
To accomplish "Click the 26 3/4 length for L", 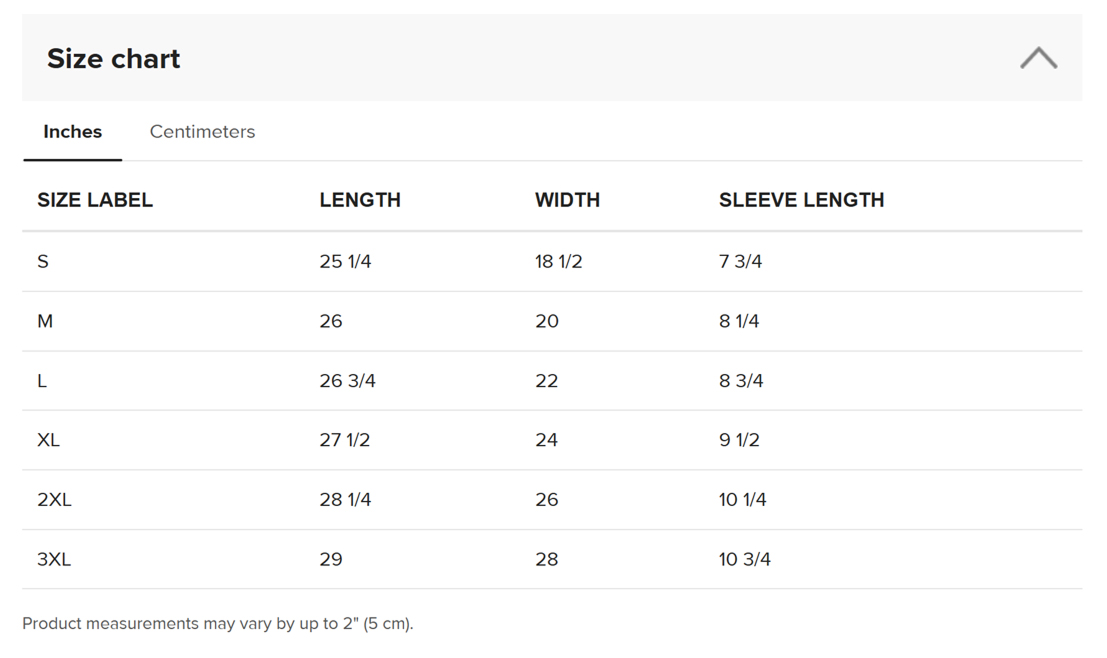I will (x=347, y=381).
